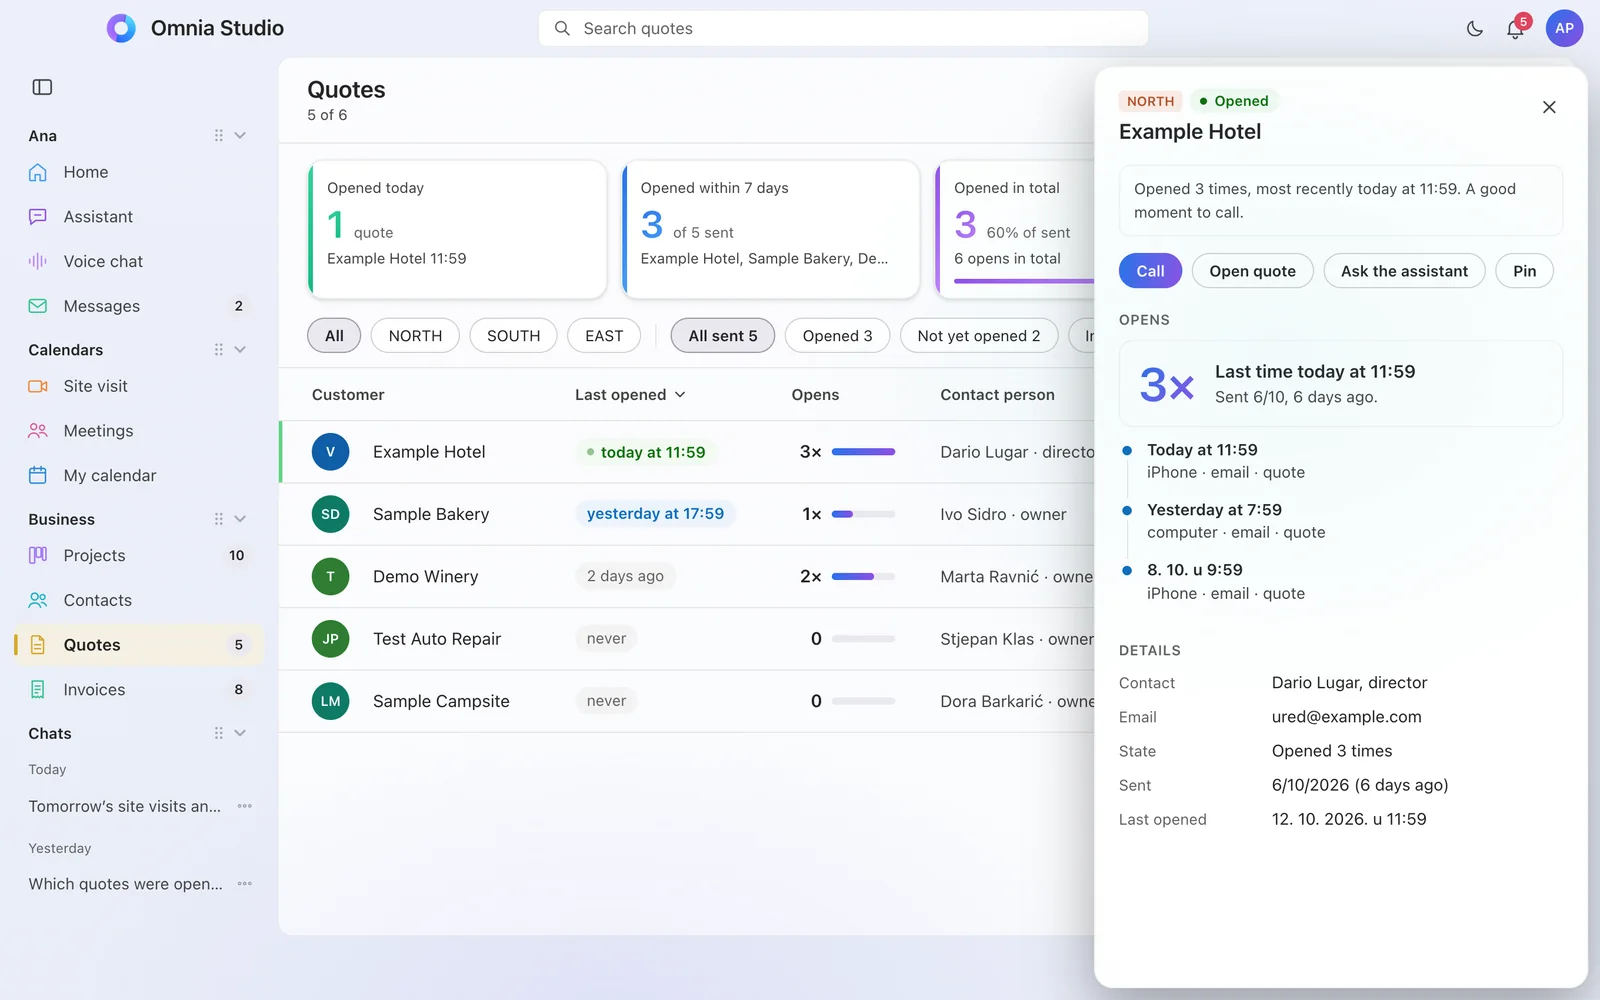This screenshot has width=1600, height=1000.
Task: Click the Opened status badge in panel
Action: click(1234, 101)
